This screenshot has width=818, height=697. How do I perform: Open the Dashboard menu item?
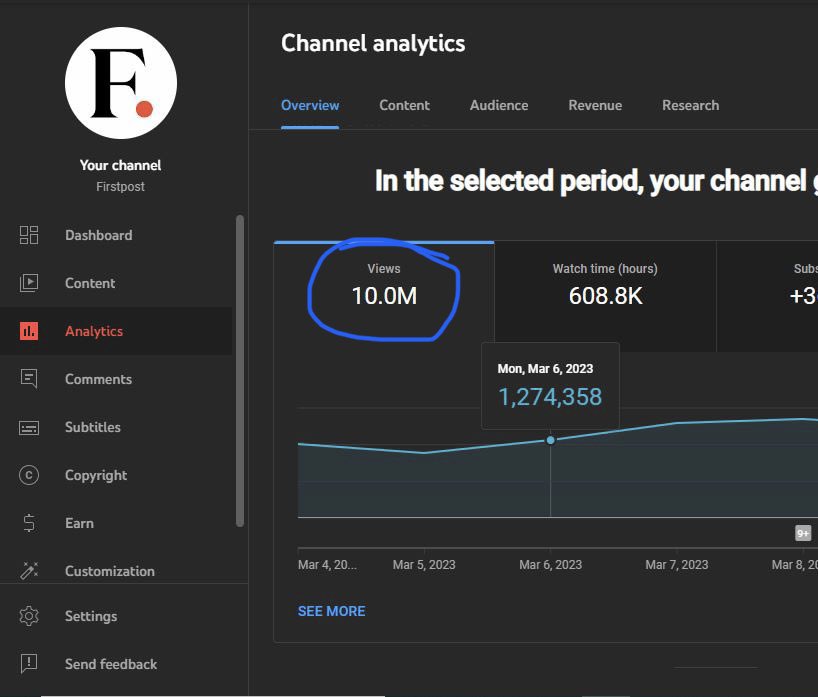(116, 235)
